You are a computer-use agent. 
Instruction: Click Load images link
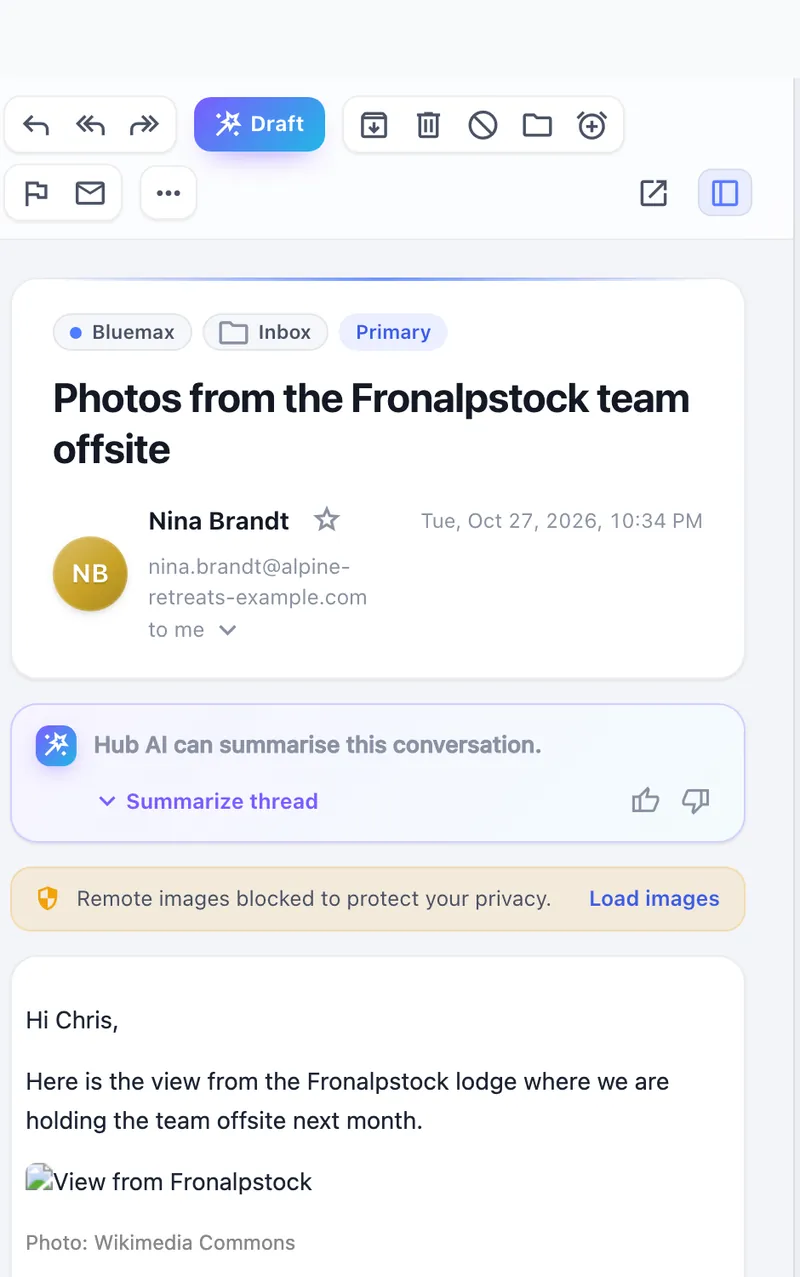pos(654,898)
